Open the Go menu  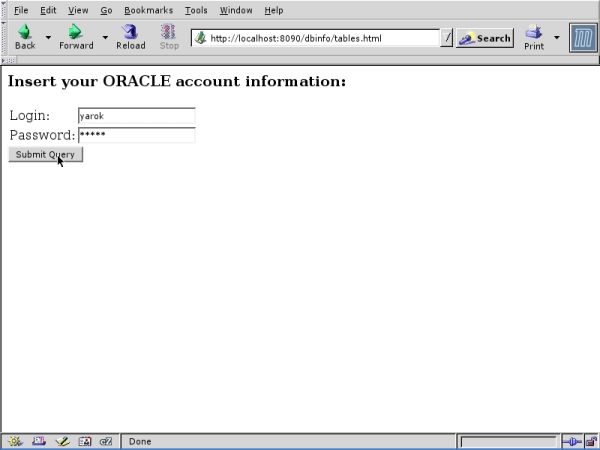coord(106,10)
